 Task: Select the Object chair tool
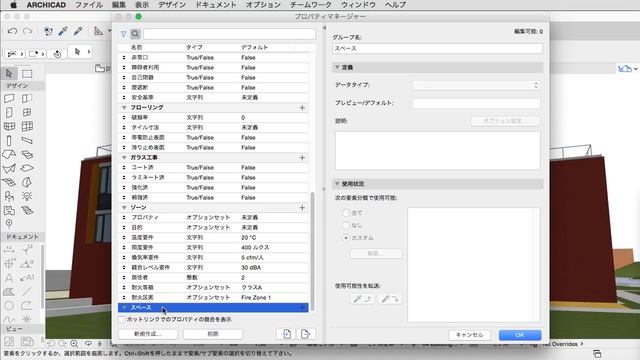[x=9, y=196]
